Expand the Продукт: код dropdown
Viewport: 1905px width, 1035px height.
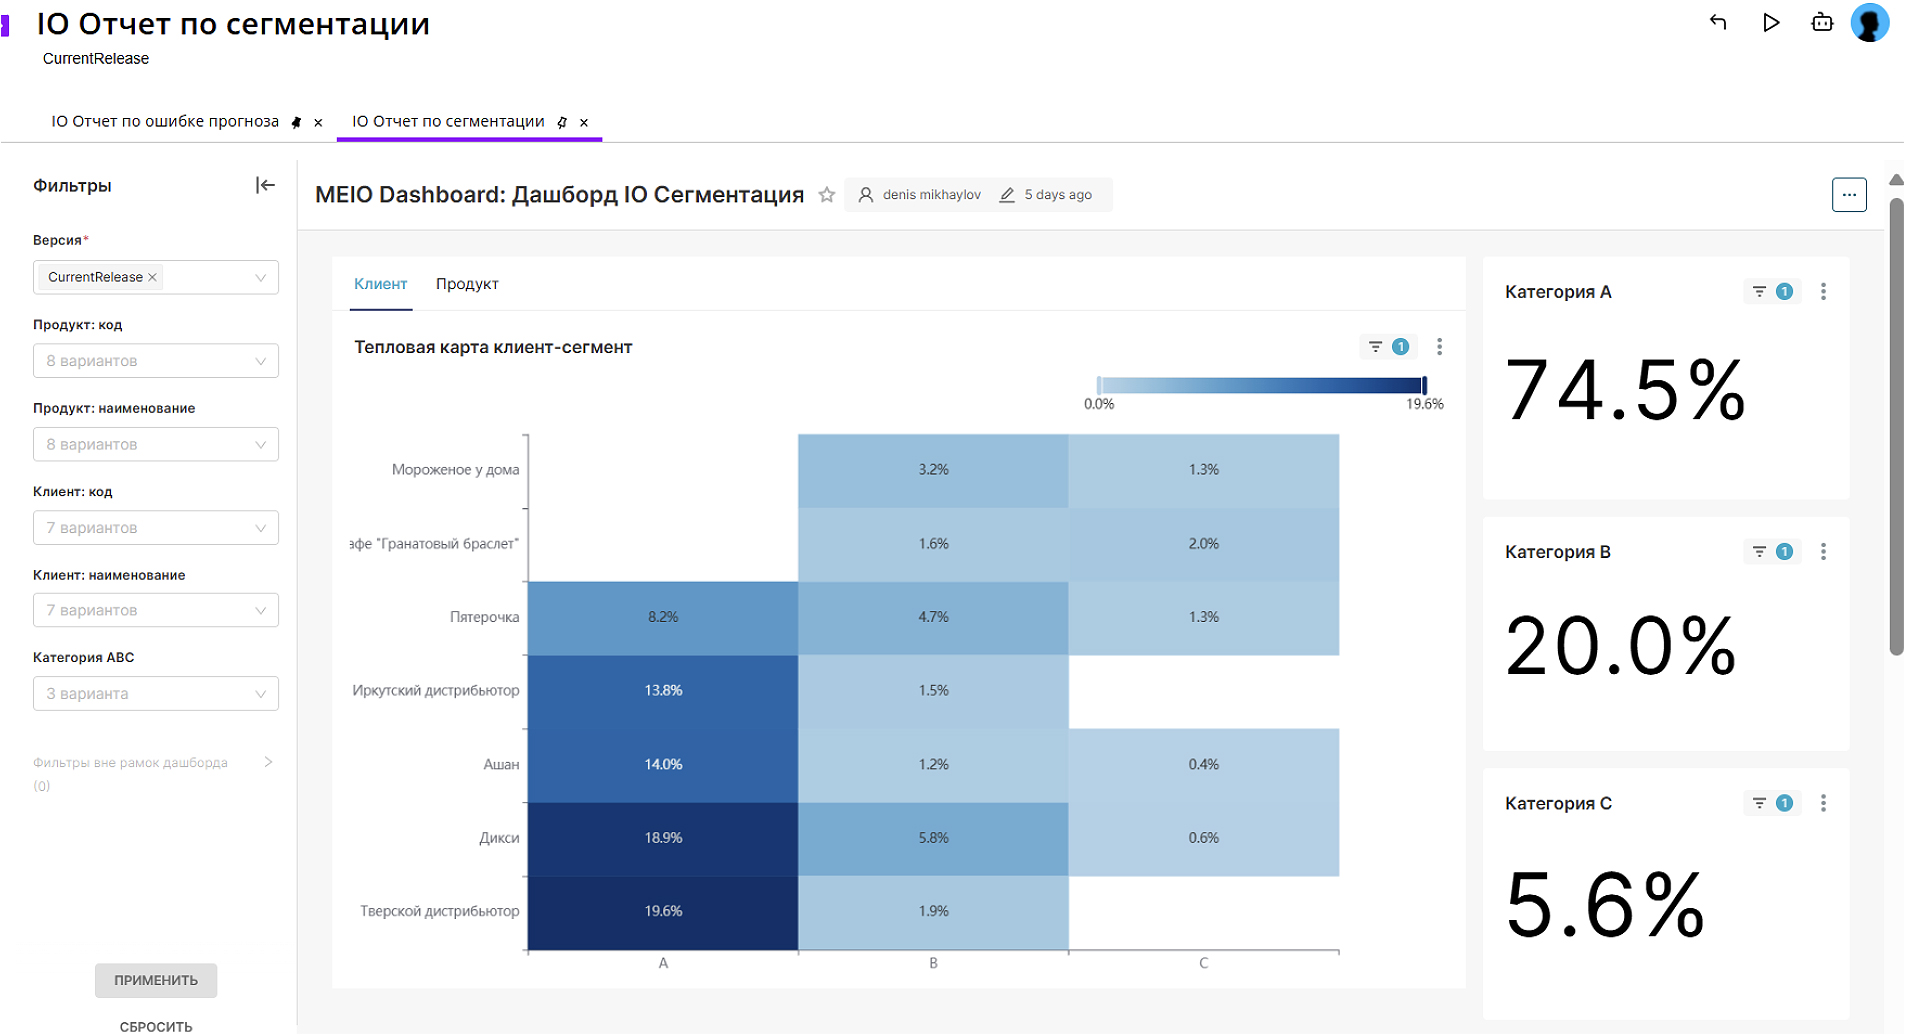click(156, 361)
